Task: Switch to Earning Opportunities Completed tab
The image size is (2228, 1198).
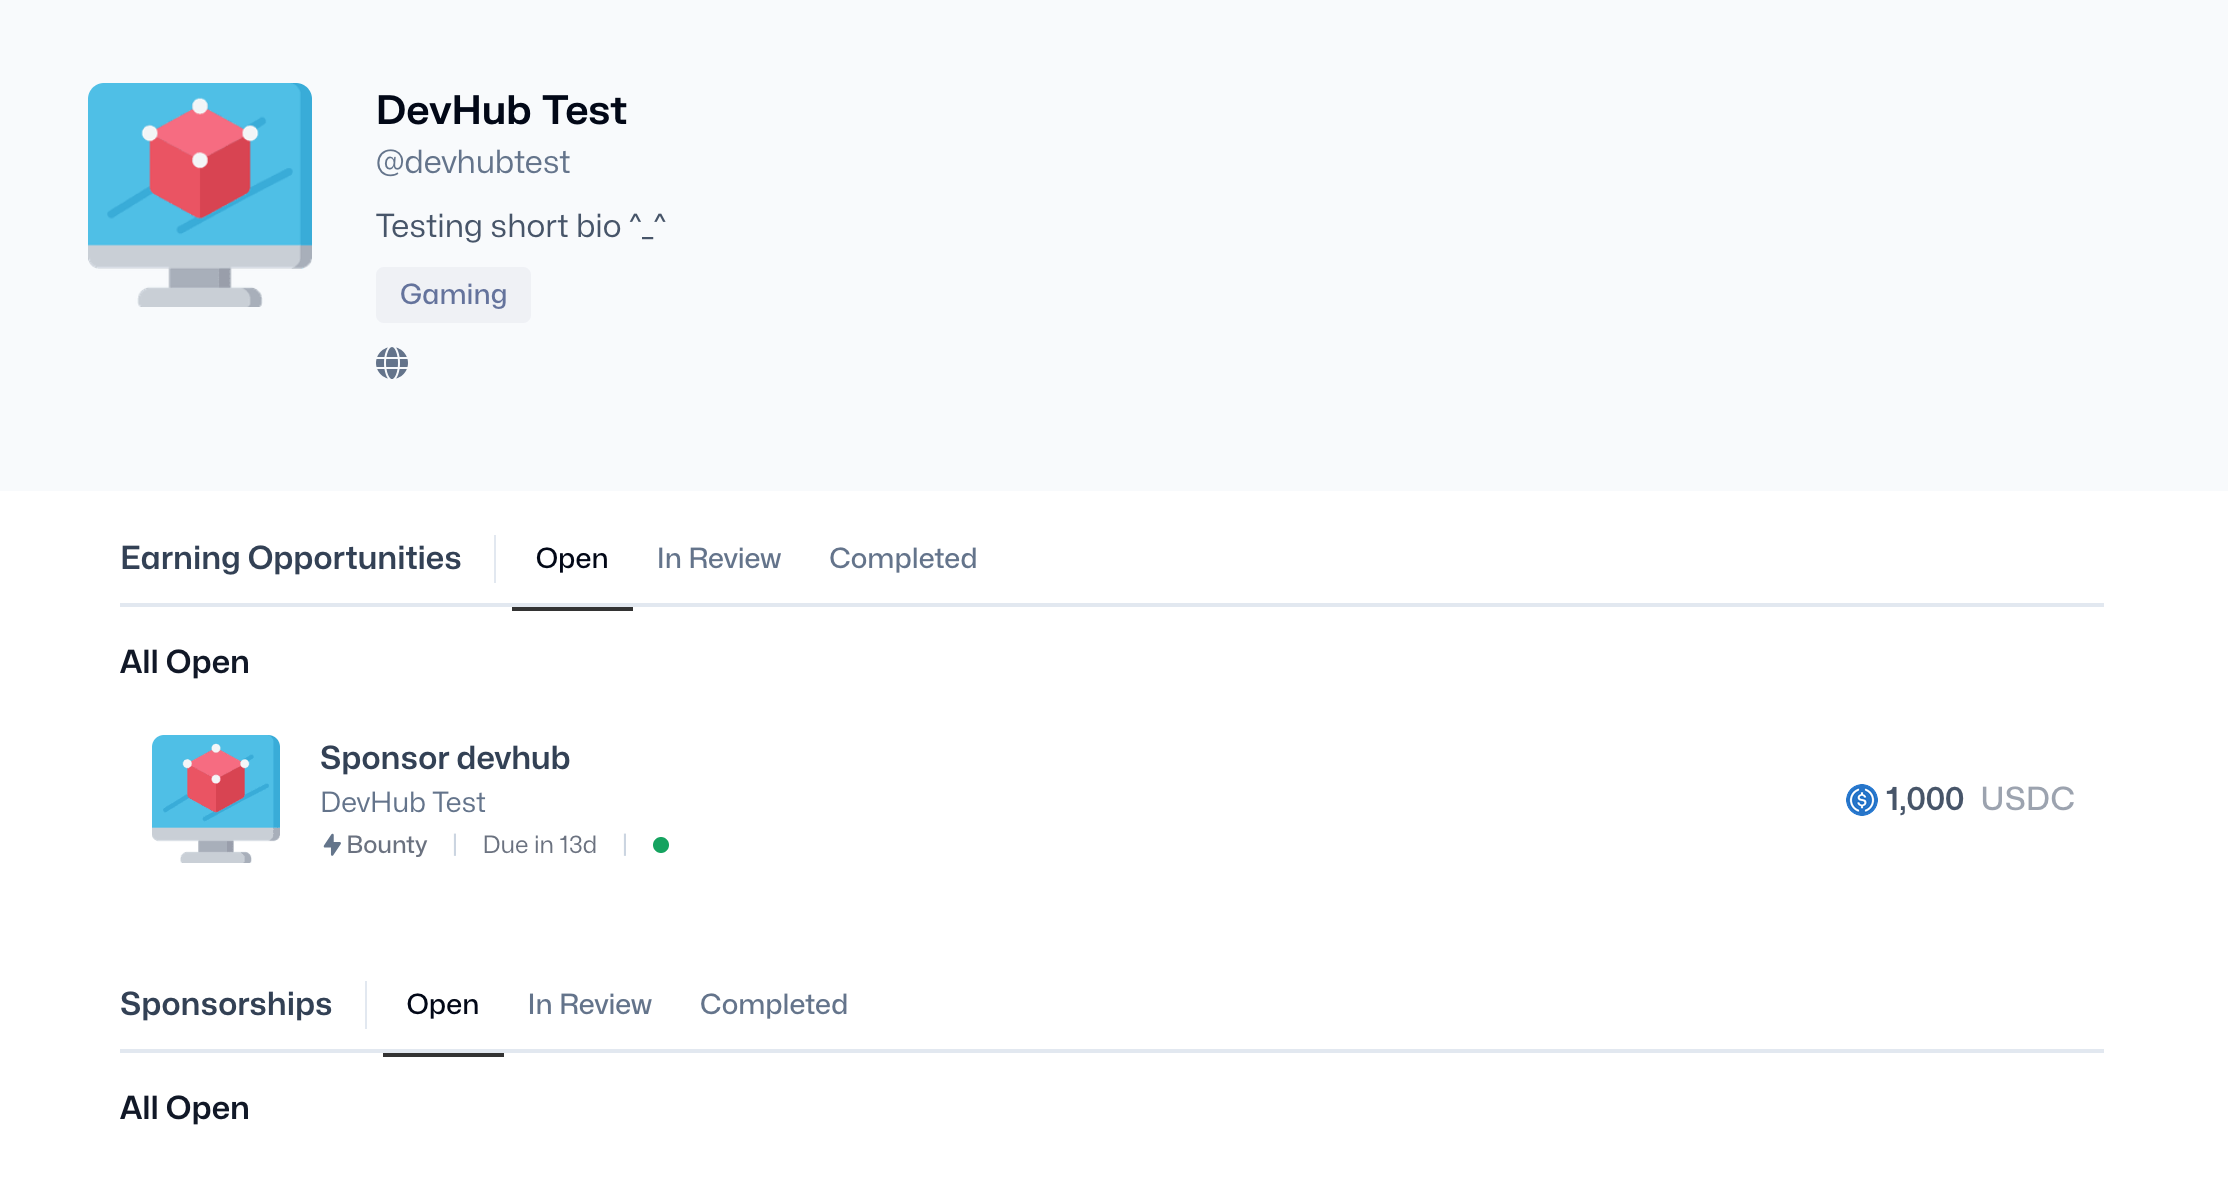Action: 903,558
